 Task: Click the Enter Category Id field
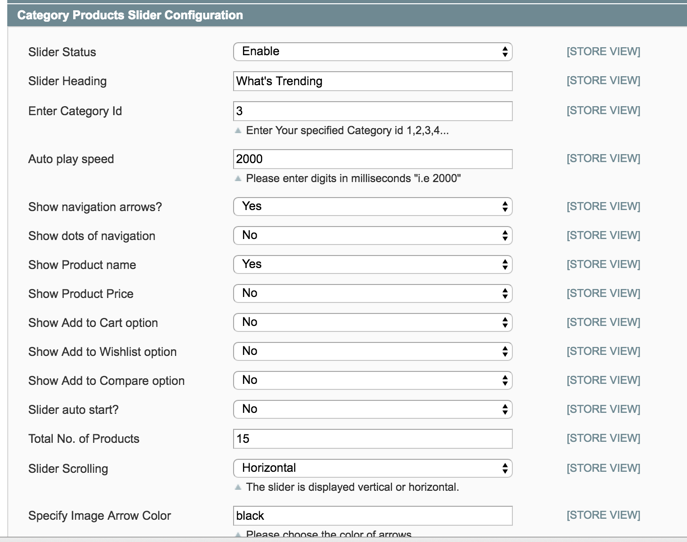(372, 111)
